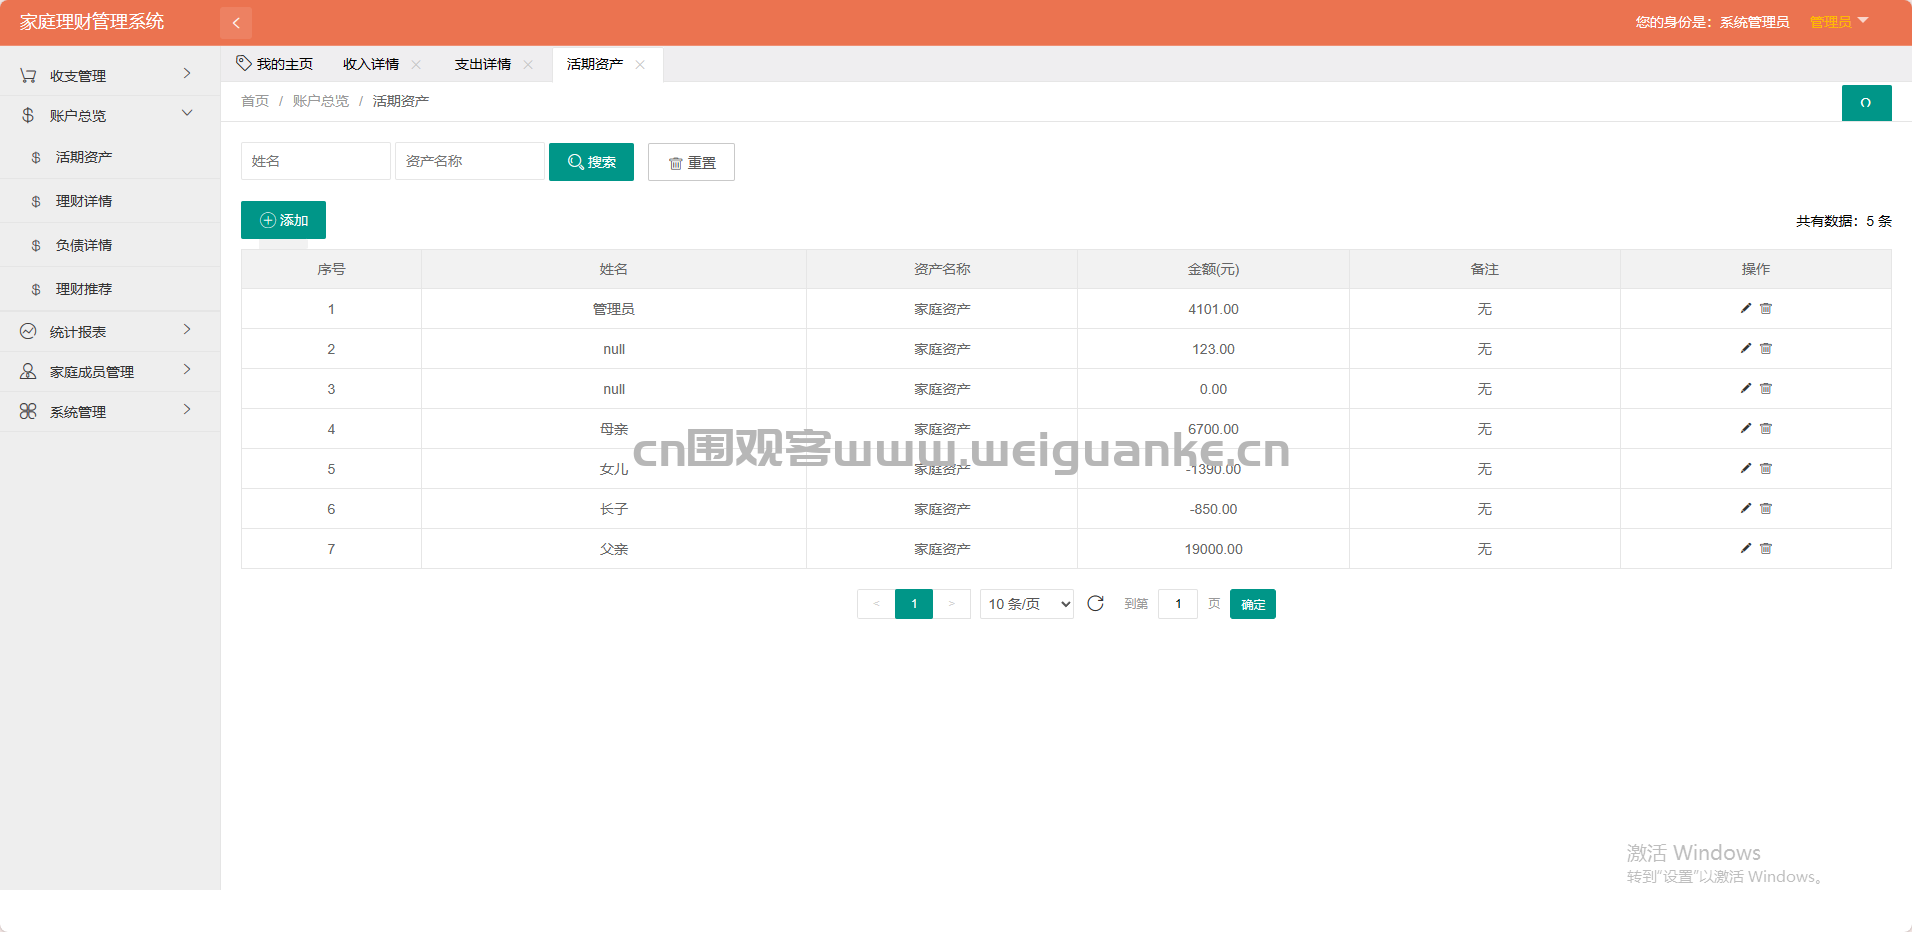This screenshot has height=932, width=1912.
Task: Expand the 统计报表 menu chevron
Action: (187, 330)
